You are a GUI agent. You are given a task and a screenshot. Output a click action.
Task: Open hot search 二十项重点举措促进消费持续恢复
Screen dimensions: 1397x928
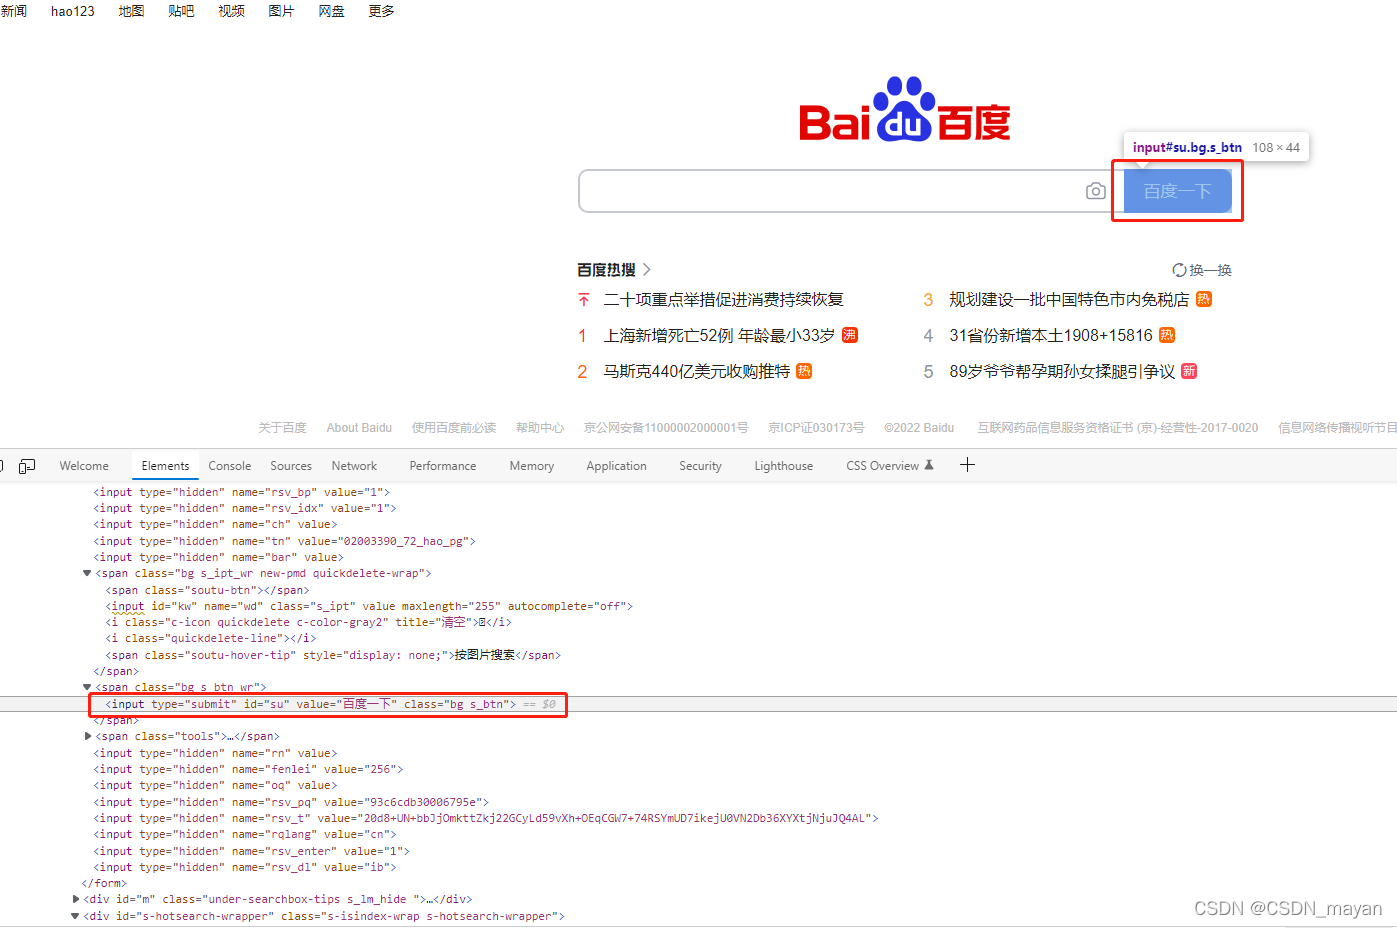point(724,300)
